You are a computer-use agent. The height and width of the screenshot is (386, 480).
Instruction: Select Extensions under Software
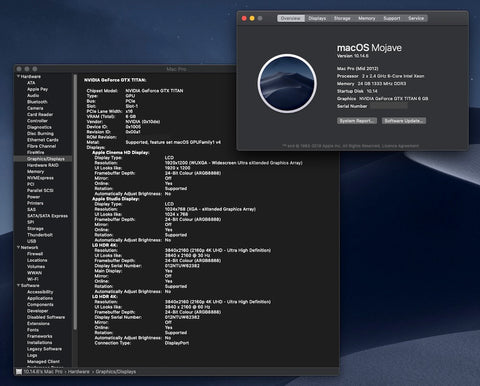click(x=38, y=324)
